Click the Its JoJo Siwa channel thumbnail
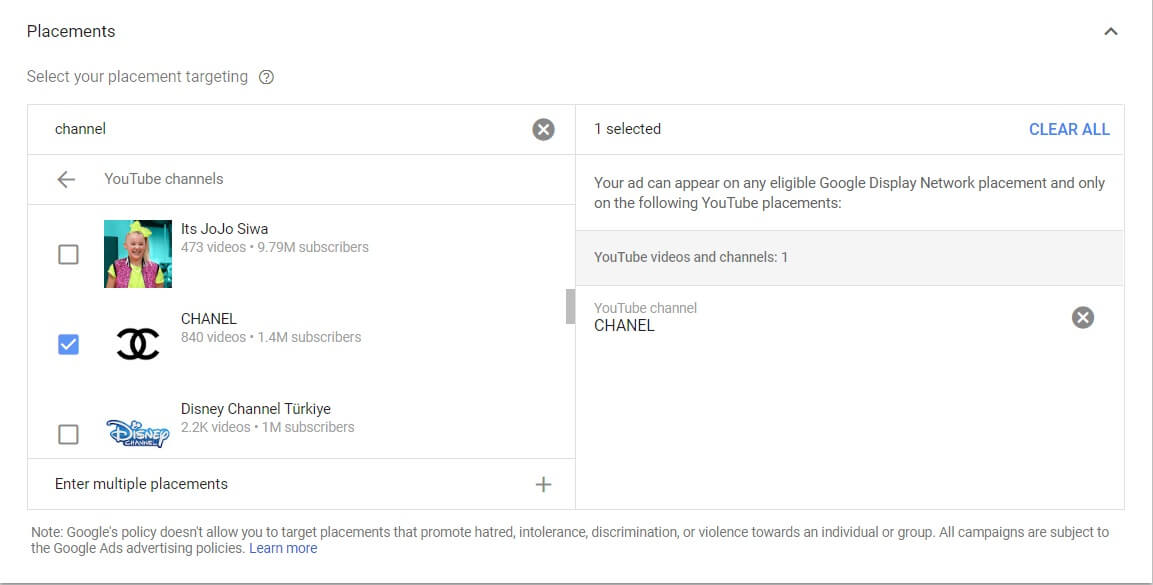This screenshot has height=585, width=1153. click(x=138, y=254)
